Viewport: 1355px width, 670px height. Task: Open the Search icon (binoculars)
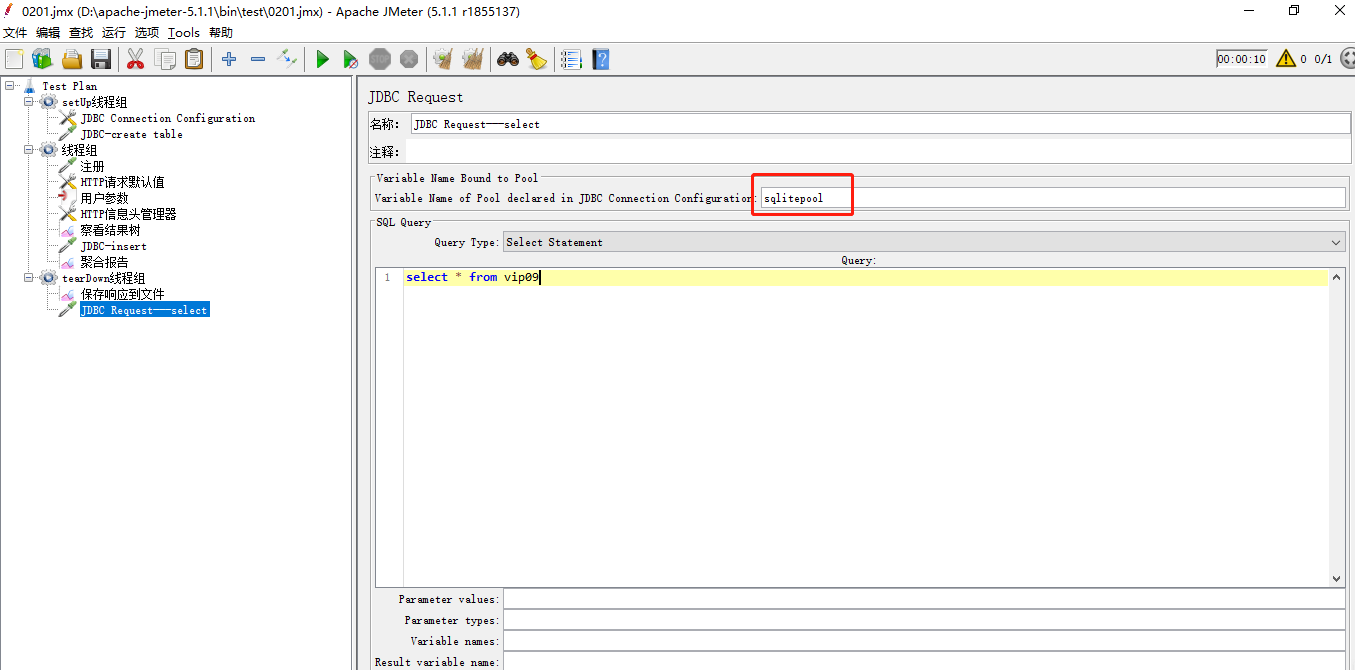point(508,59)
